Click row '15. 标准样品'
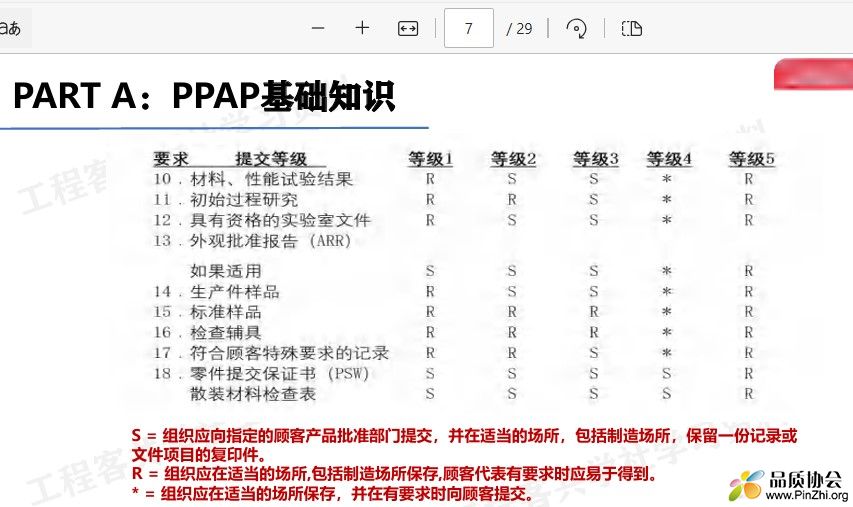This screenshot has height=507, width=853. click(x=207, y=312)
